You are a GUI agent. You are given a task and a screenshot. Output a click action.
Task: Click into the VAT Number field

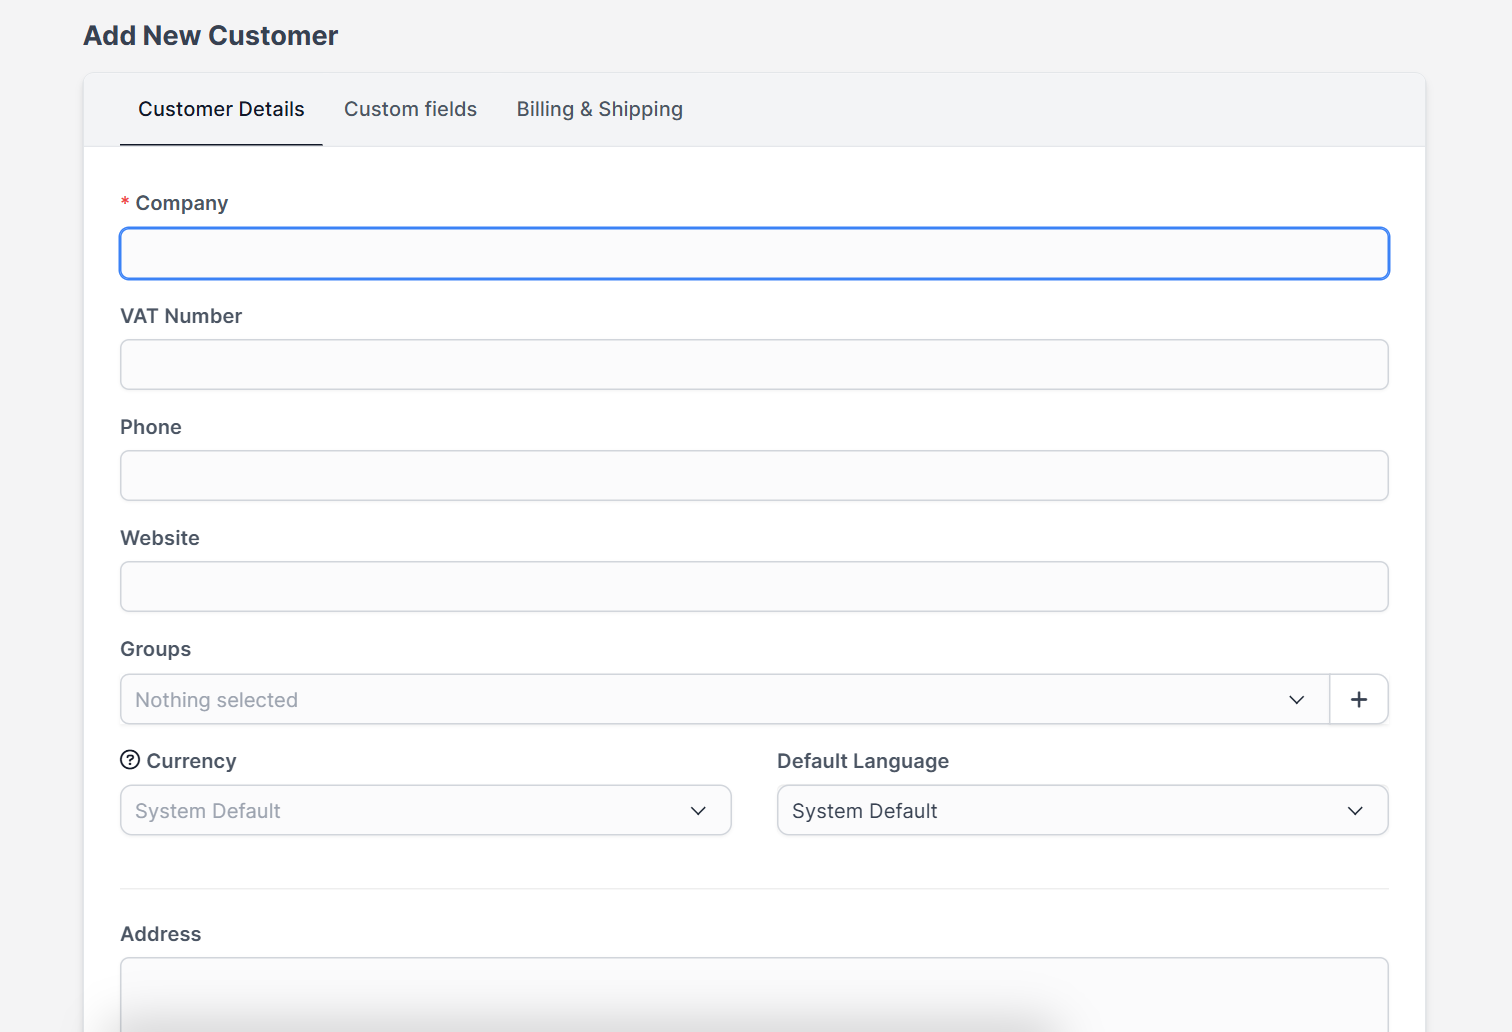coord(754,364)
